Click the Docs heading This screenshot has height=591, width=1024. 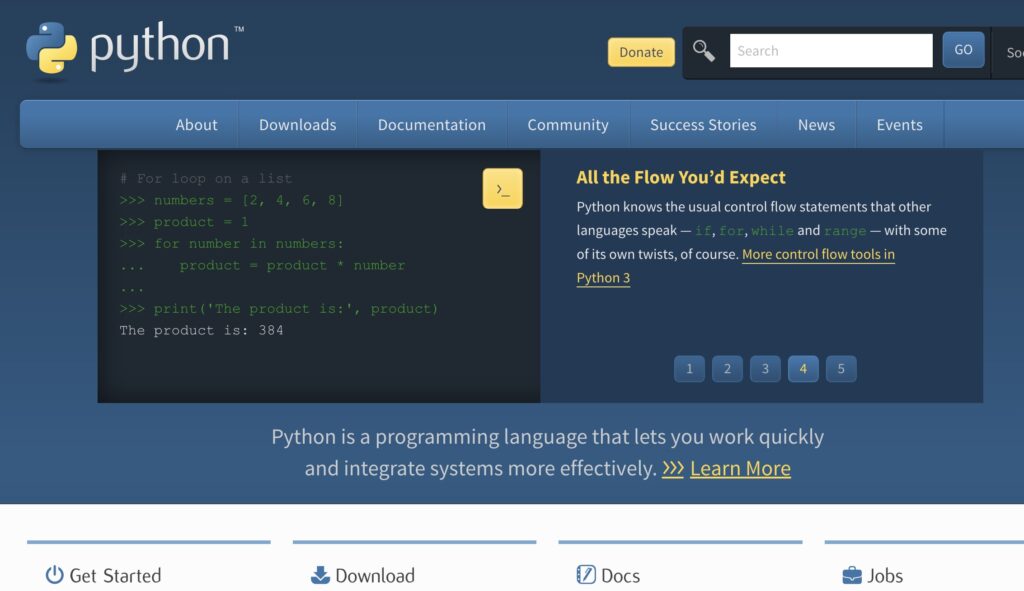(x=620, y=575)
